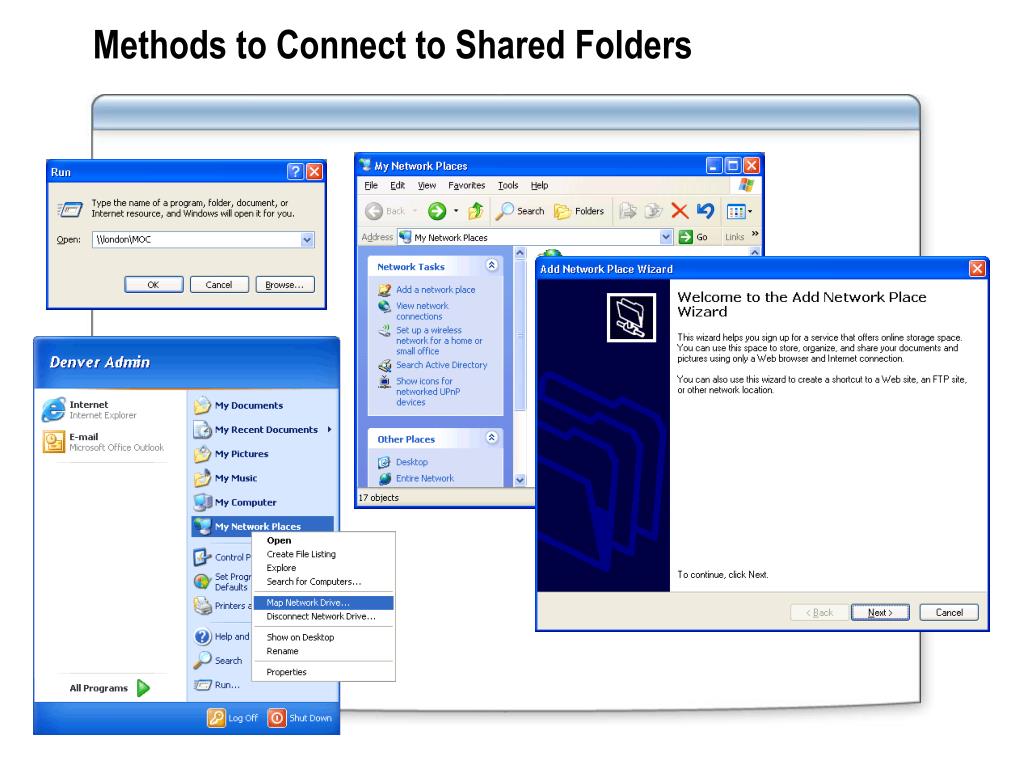
Task: Click Browse in the Run dialog
Action: click(284, 285)
